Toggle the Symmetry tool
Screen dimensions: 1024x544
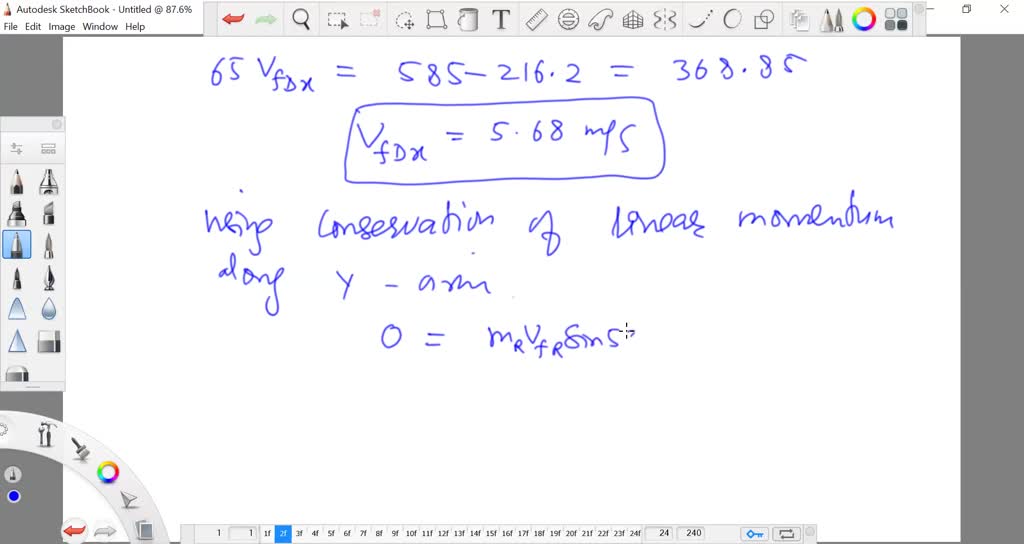665,20
